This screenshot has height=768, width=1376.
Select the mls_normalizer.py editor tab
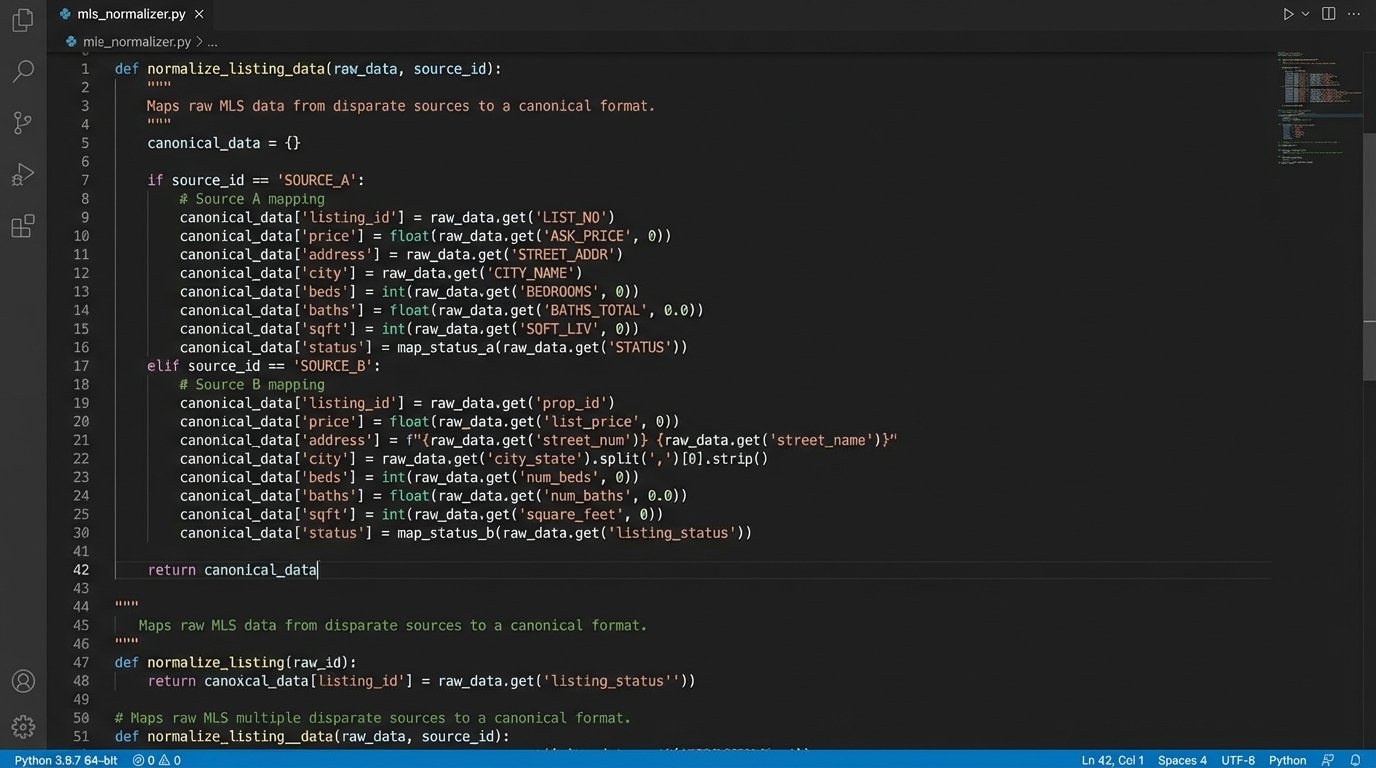point(130,14)
